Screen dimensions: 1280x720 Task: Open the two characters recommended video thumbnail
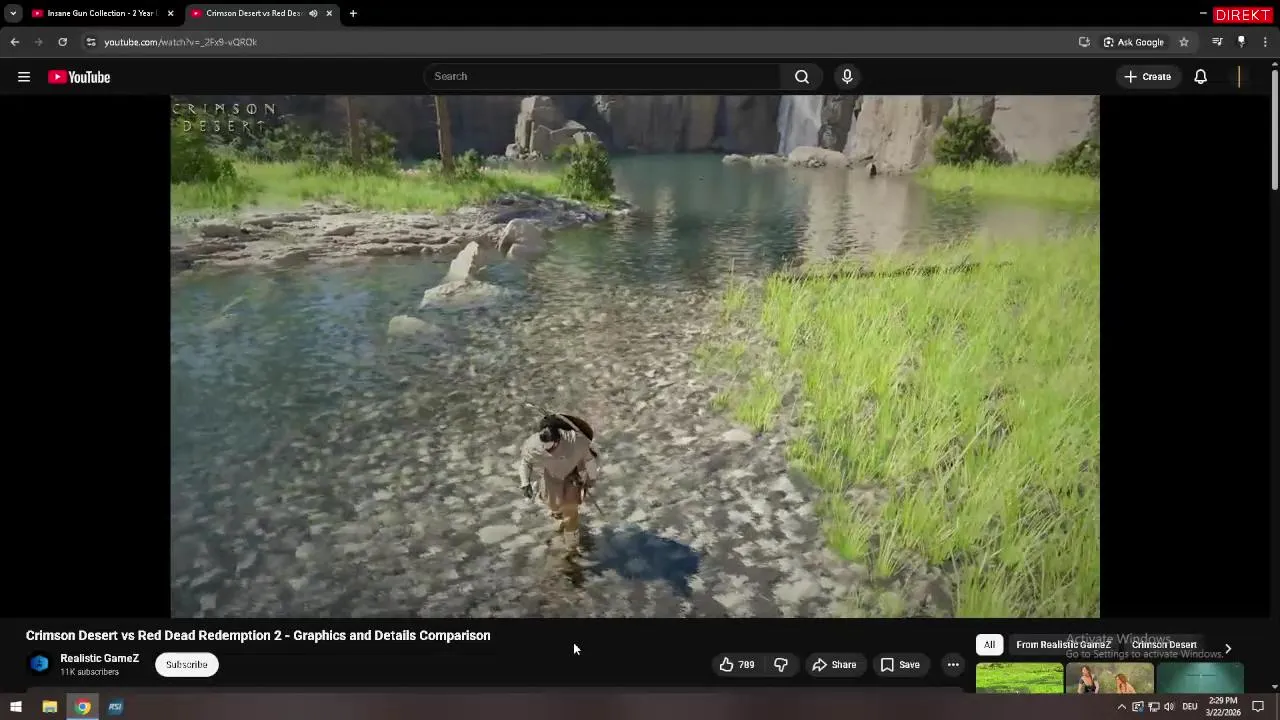pyautogui.click(x=1109, y=677)
